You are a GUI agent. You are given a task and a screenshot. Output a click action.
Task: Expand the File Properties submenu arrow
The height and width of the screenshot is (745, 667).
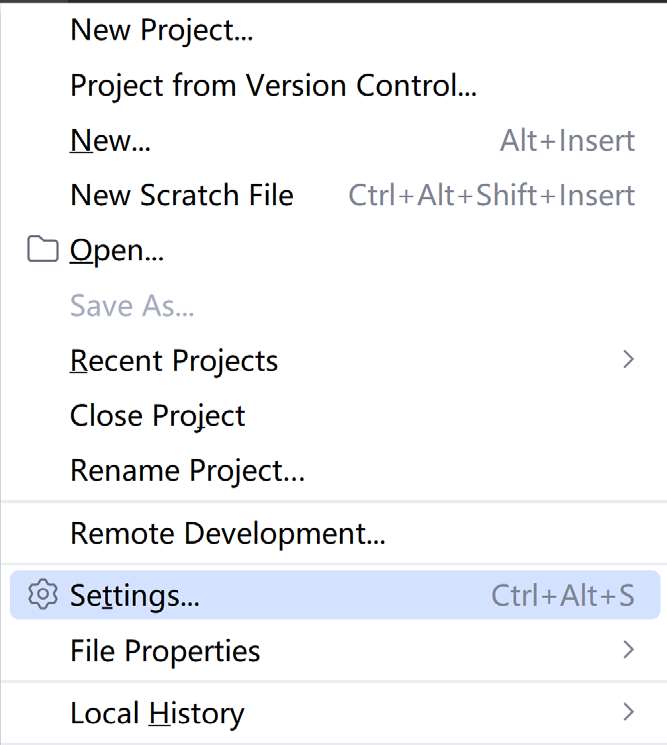point(628,650)
